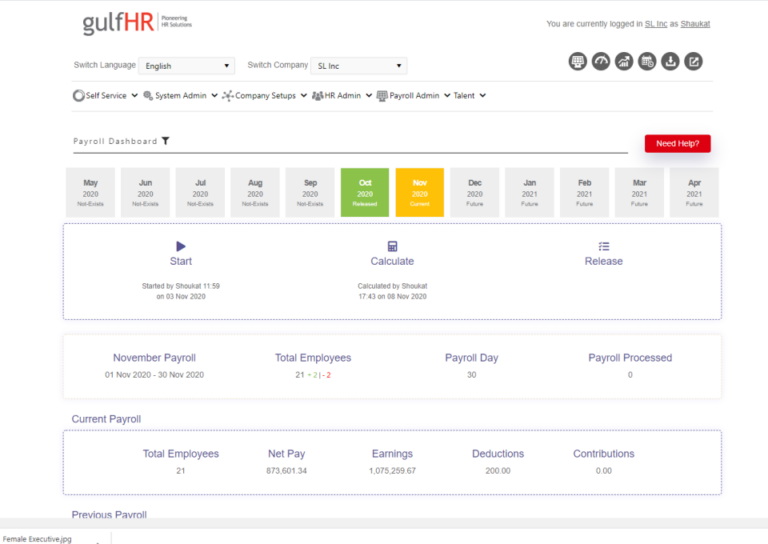Click the SL Inc company link

[656, 24]
